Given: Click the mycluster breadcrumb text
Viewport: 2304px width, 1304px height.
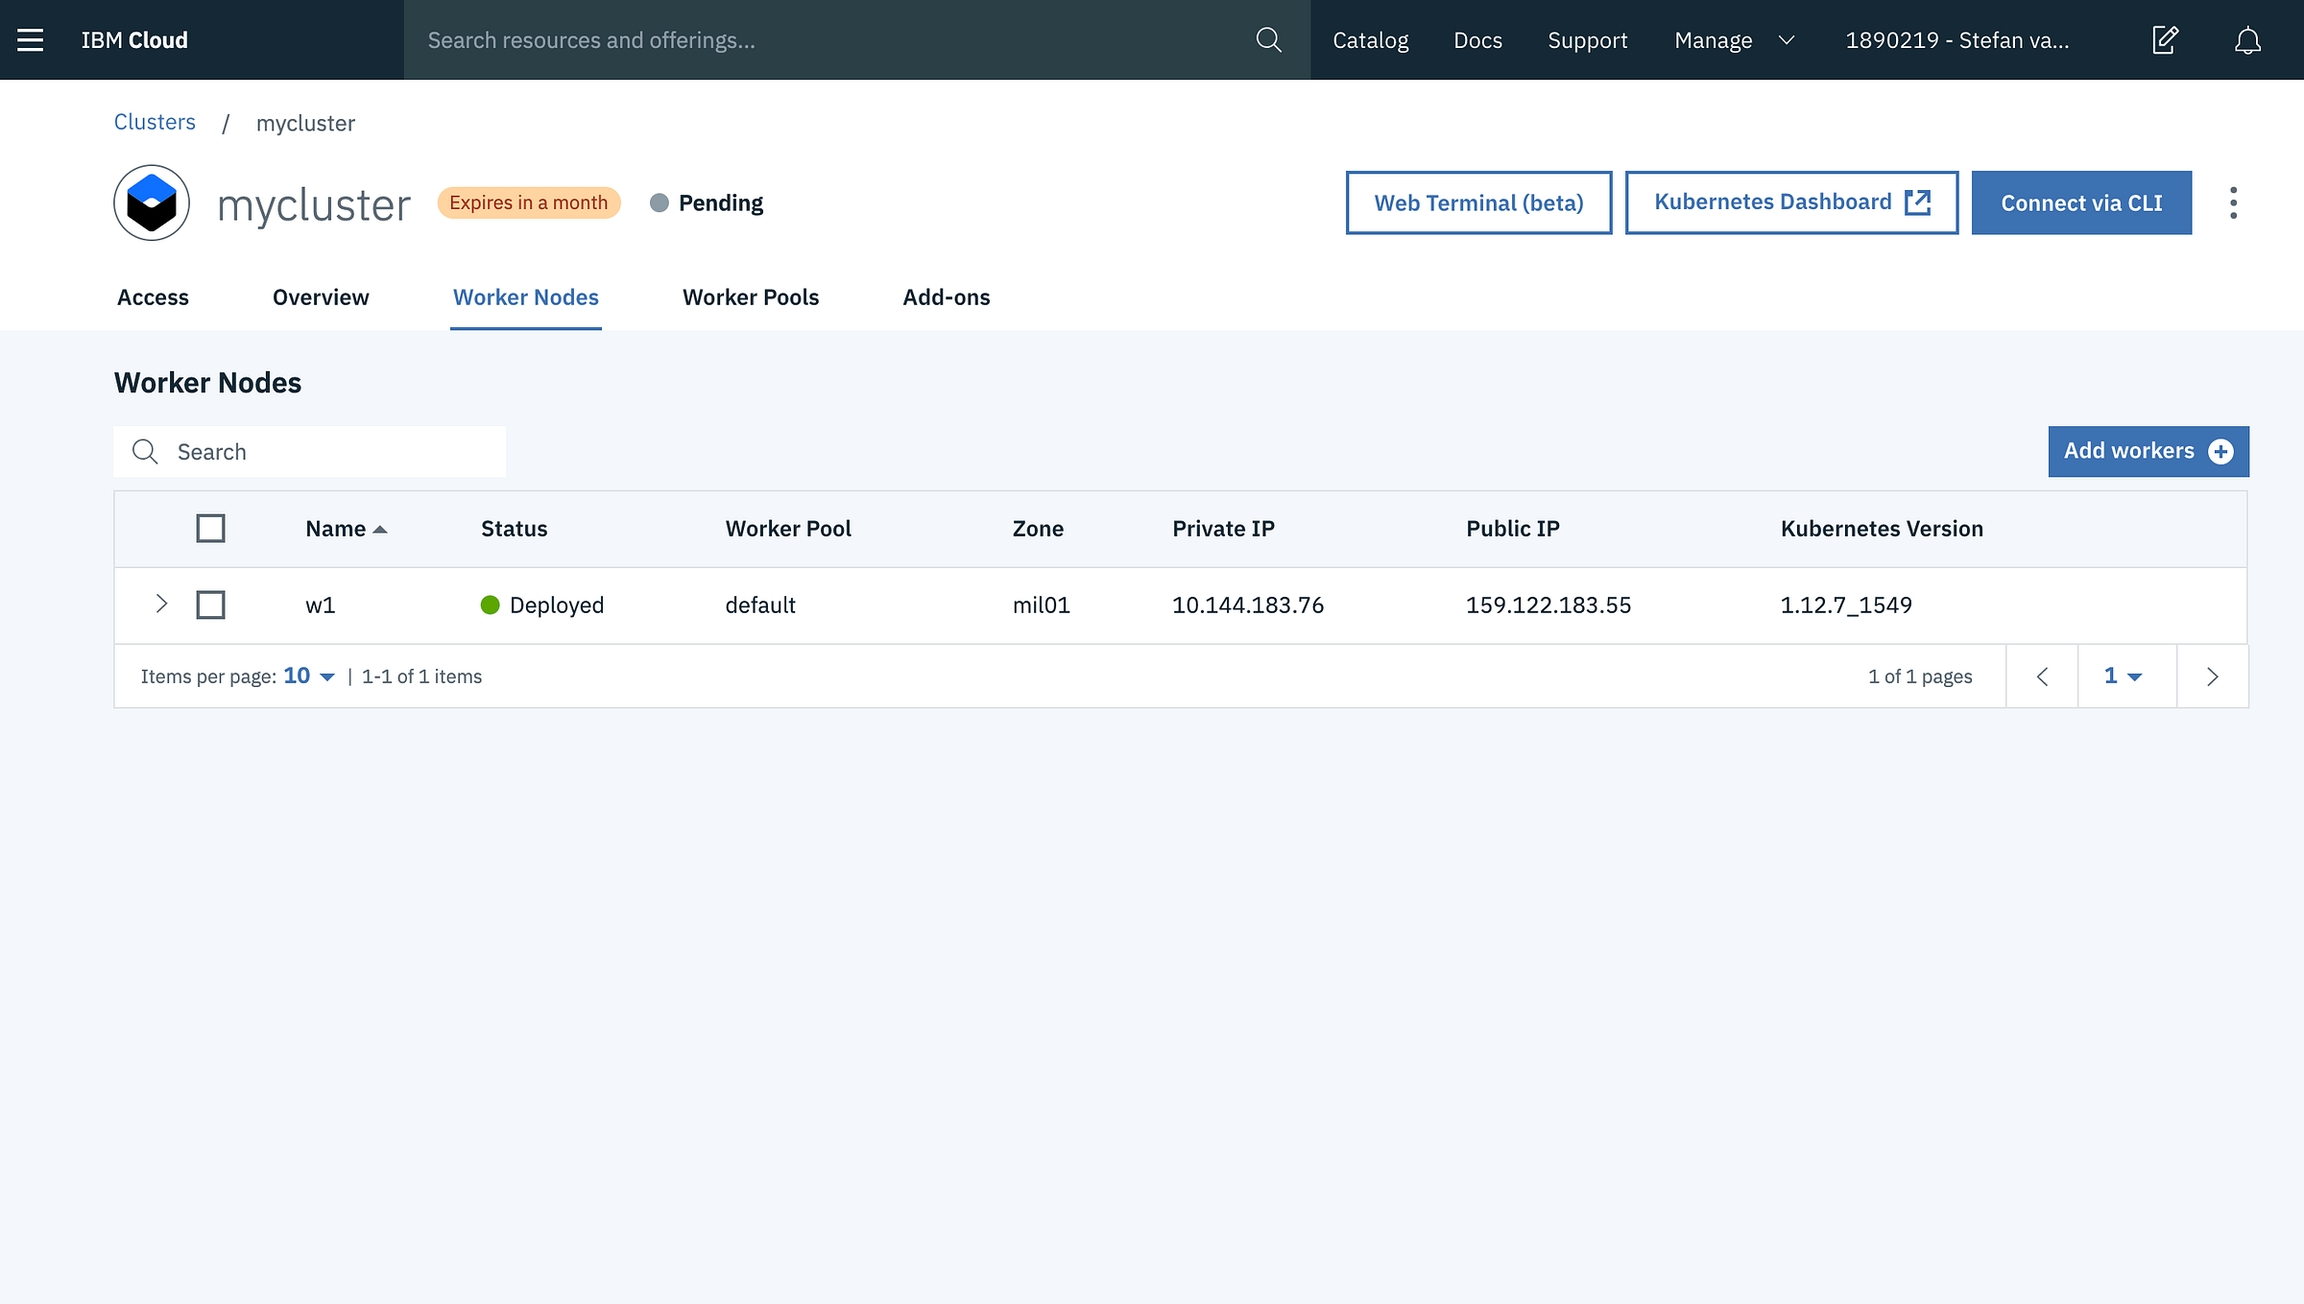Looking at the screenshot, I should [305, 123].
